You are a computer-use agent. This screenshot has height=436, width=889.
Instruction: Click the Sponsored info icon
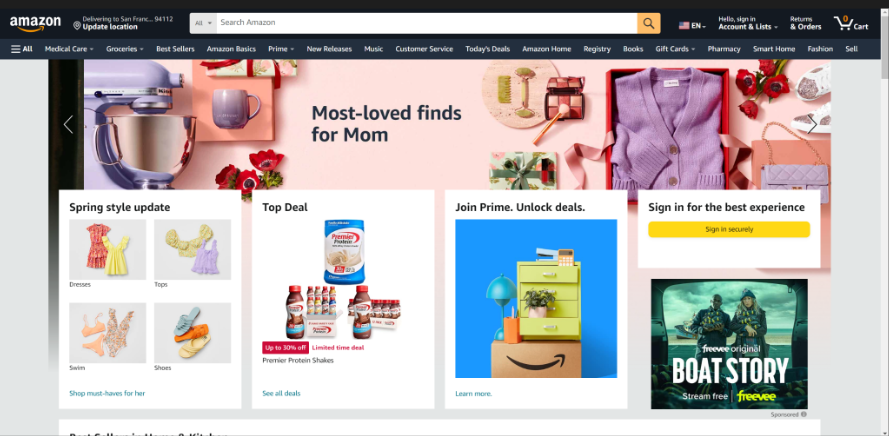tap(803, 414)
